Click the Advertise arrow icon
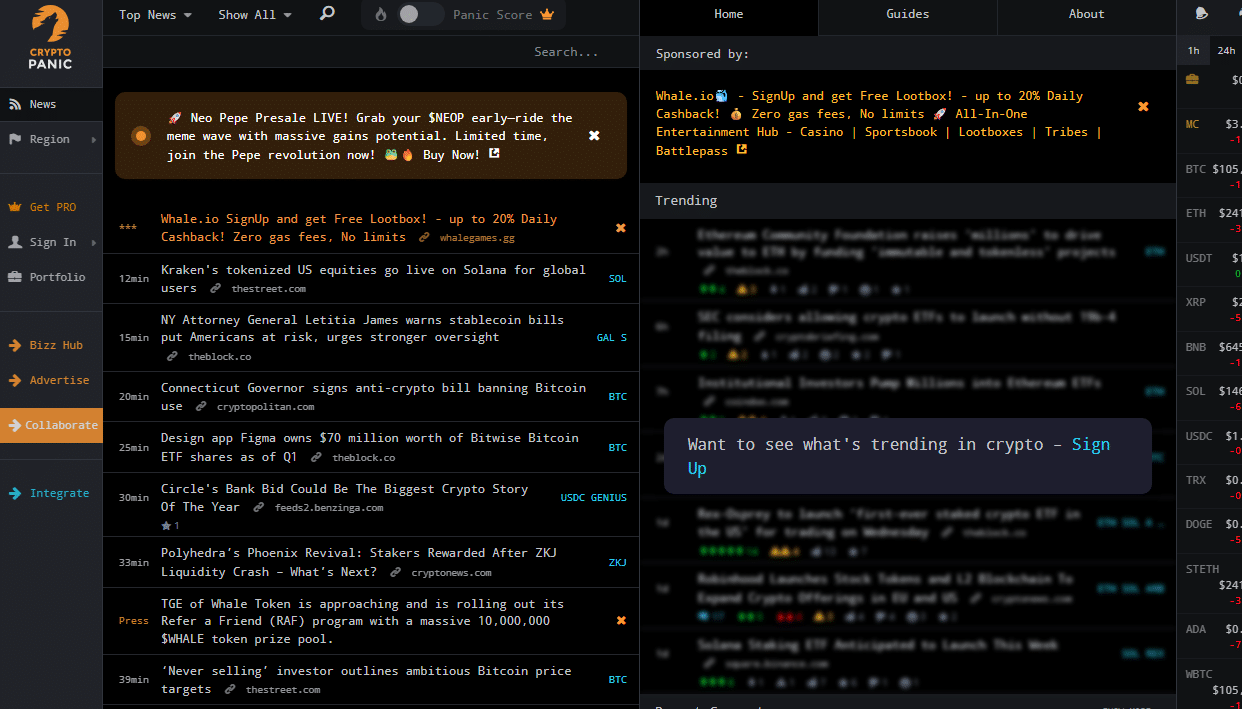Image resolution: width=1242 pixels, height=709 pixels. tap(15, 380)
